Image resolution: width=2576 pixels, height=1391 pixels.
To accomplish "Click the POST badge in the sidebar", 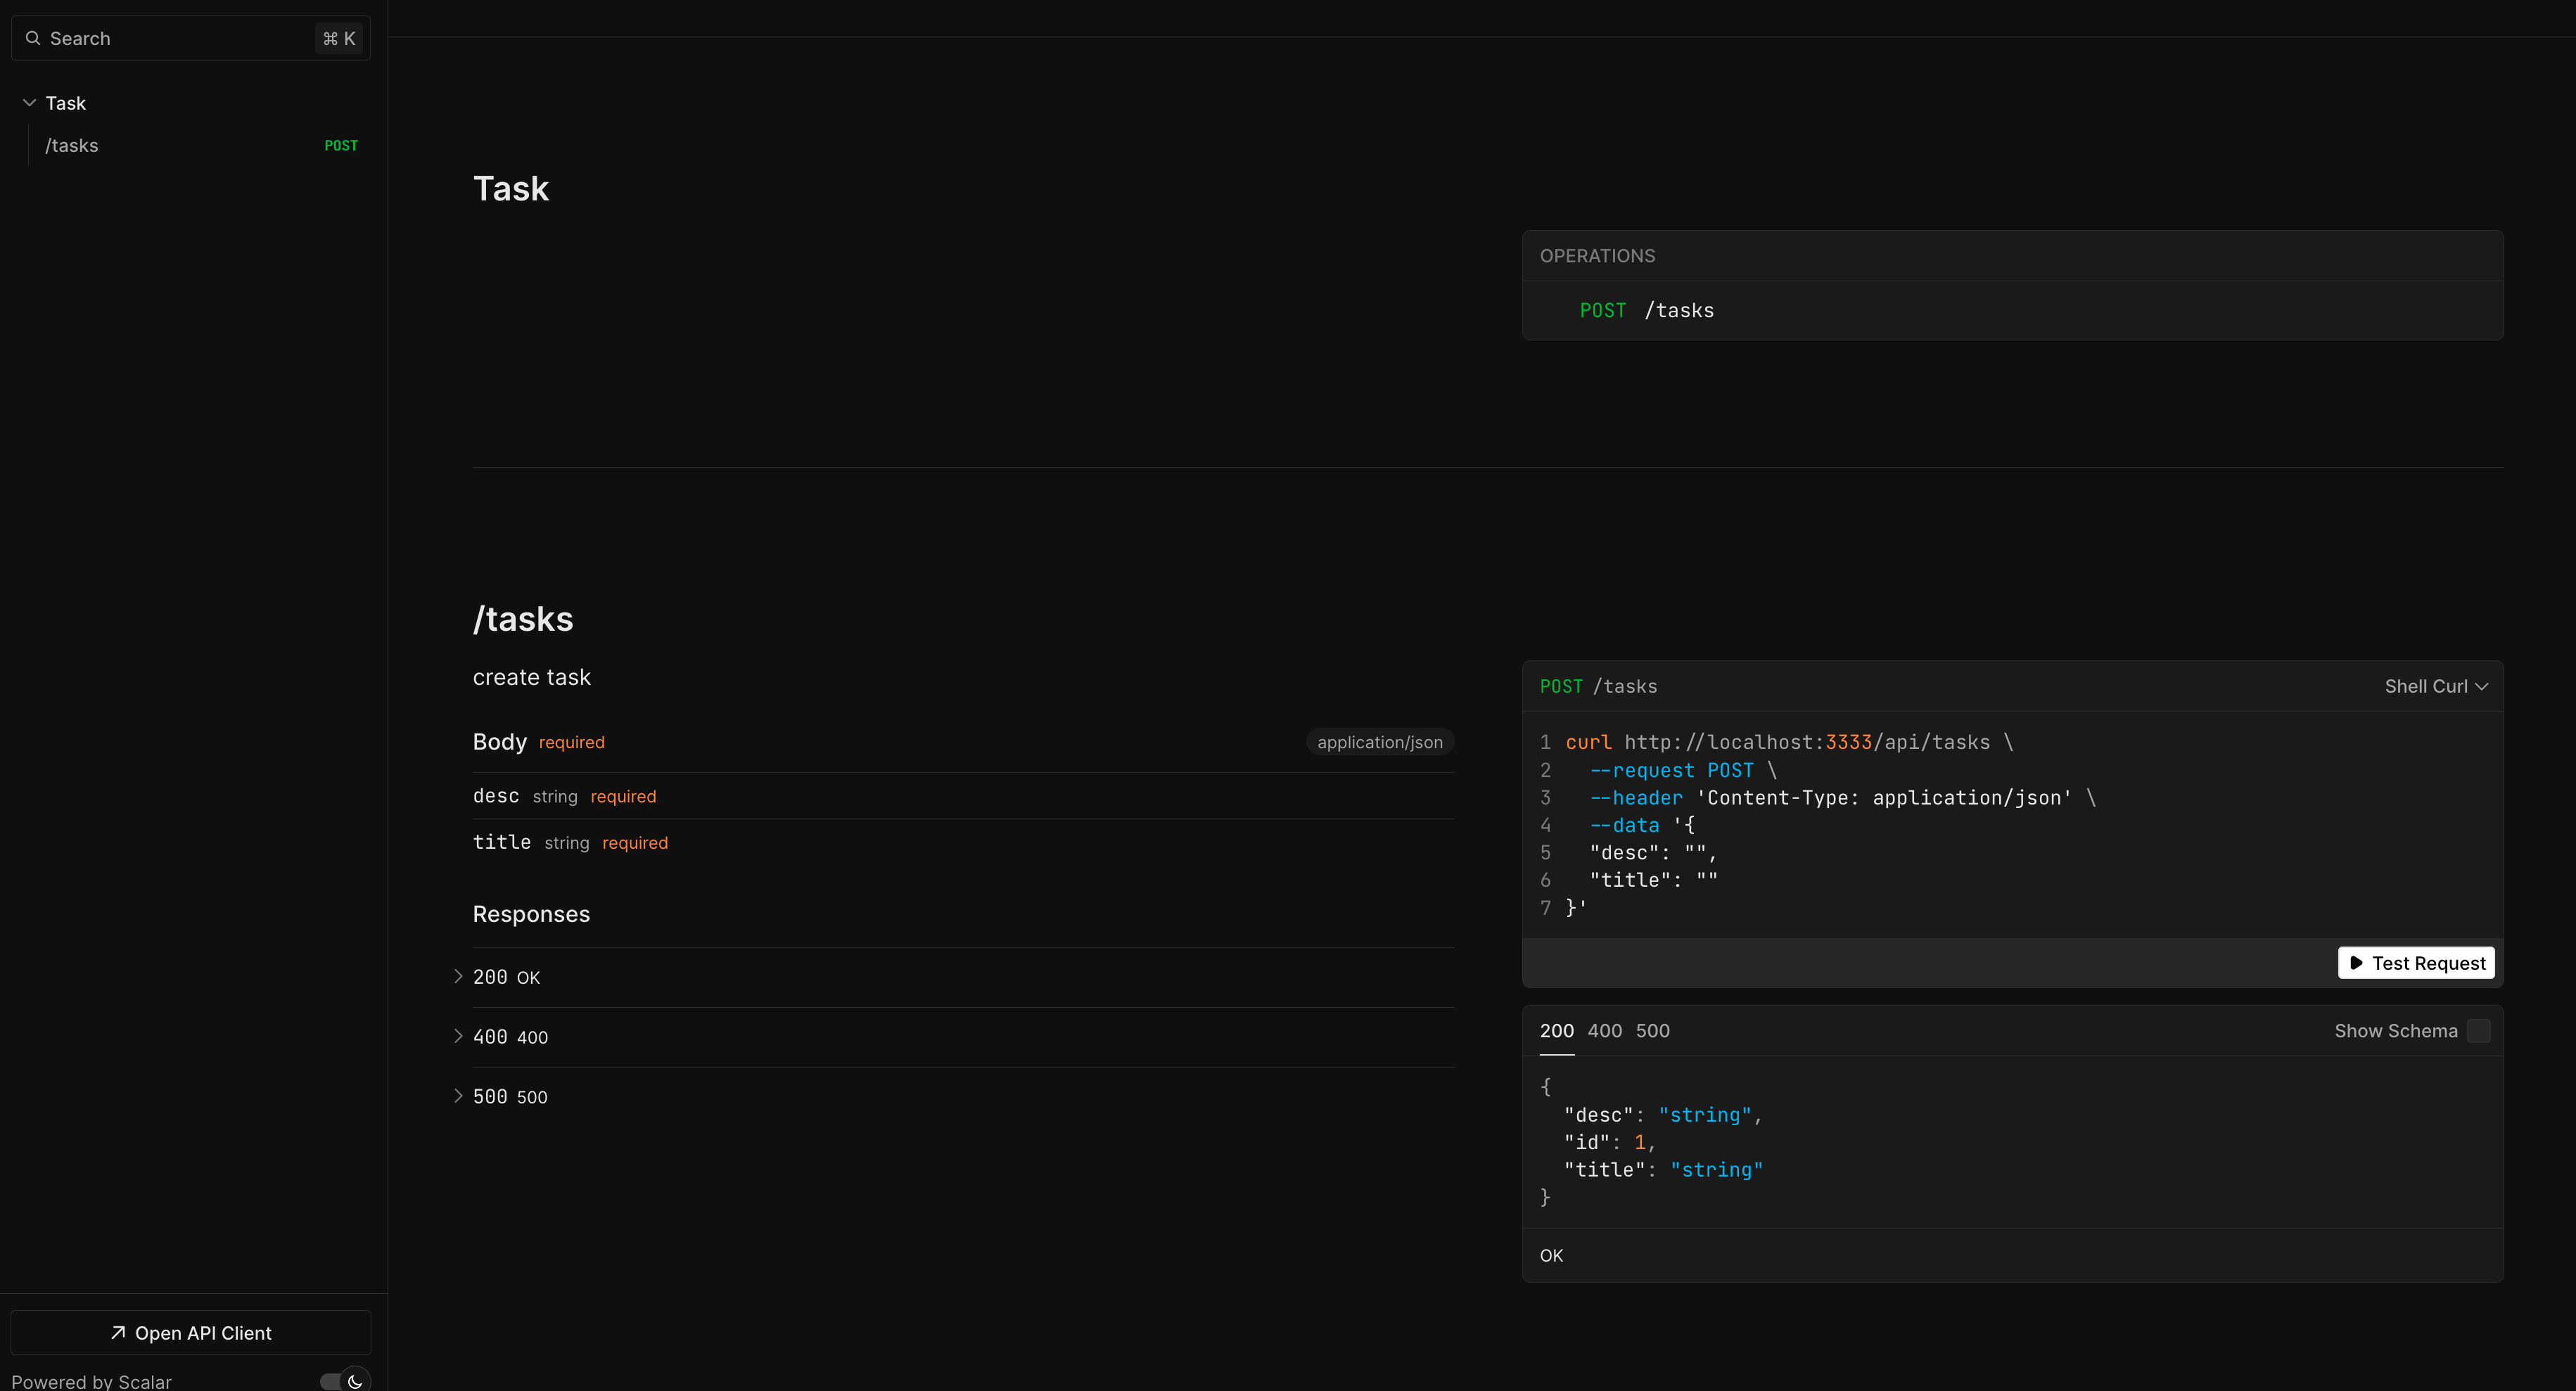I will click(341, 146).
